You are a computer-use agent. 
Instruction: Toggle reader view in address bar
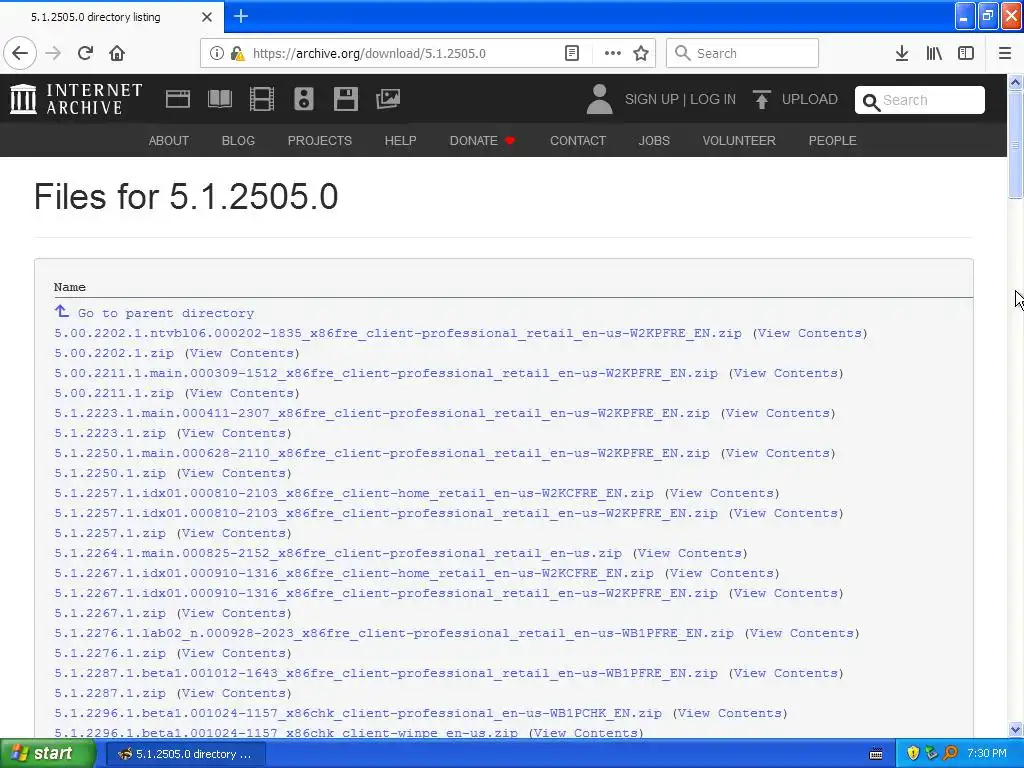572,53
